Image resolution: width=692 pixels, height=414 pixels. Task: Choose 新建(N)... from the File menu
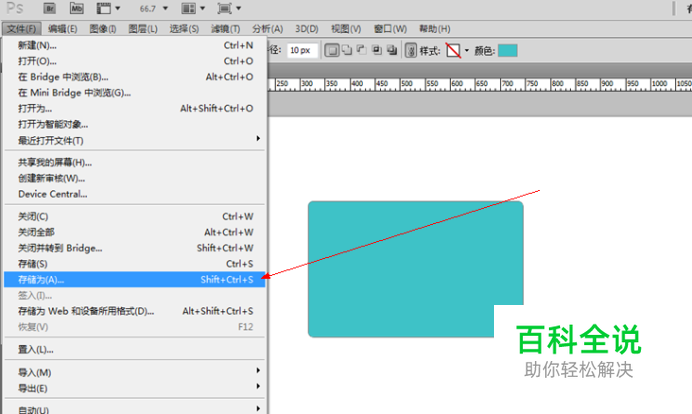tap(135, 45)
